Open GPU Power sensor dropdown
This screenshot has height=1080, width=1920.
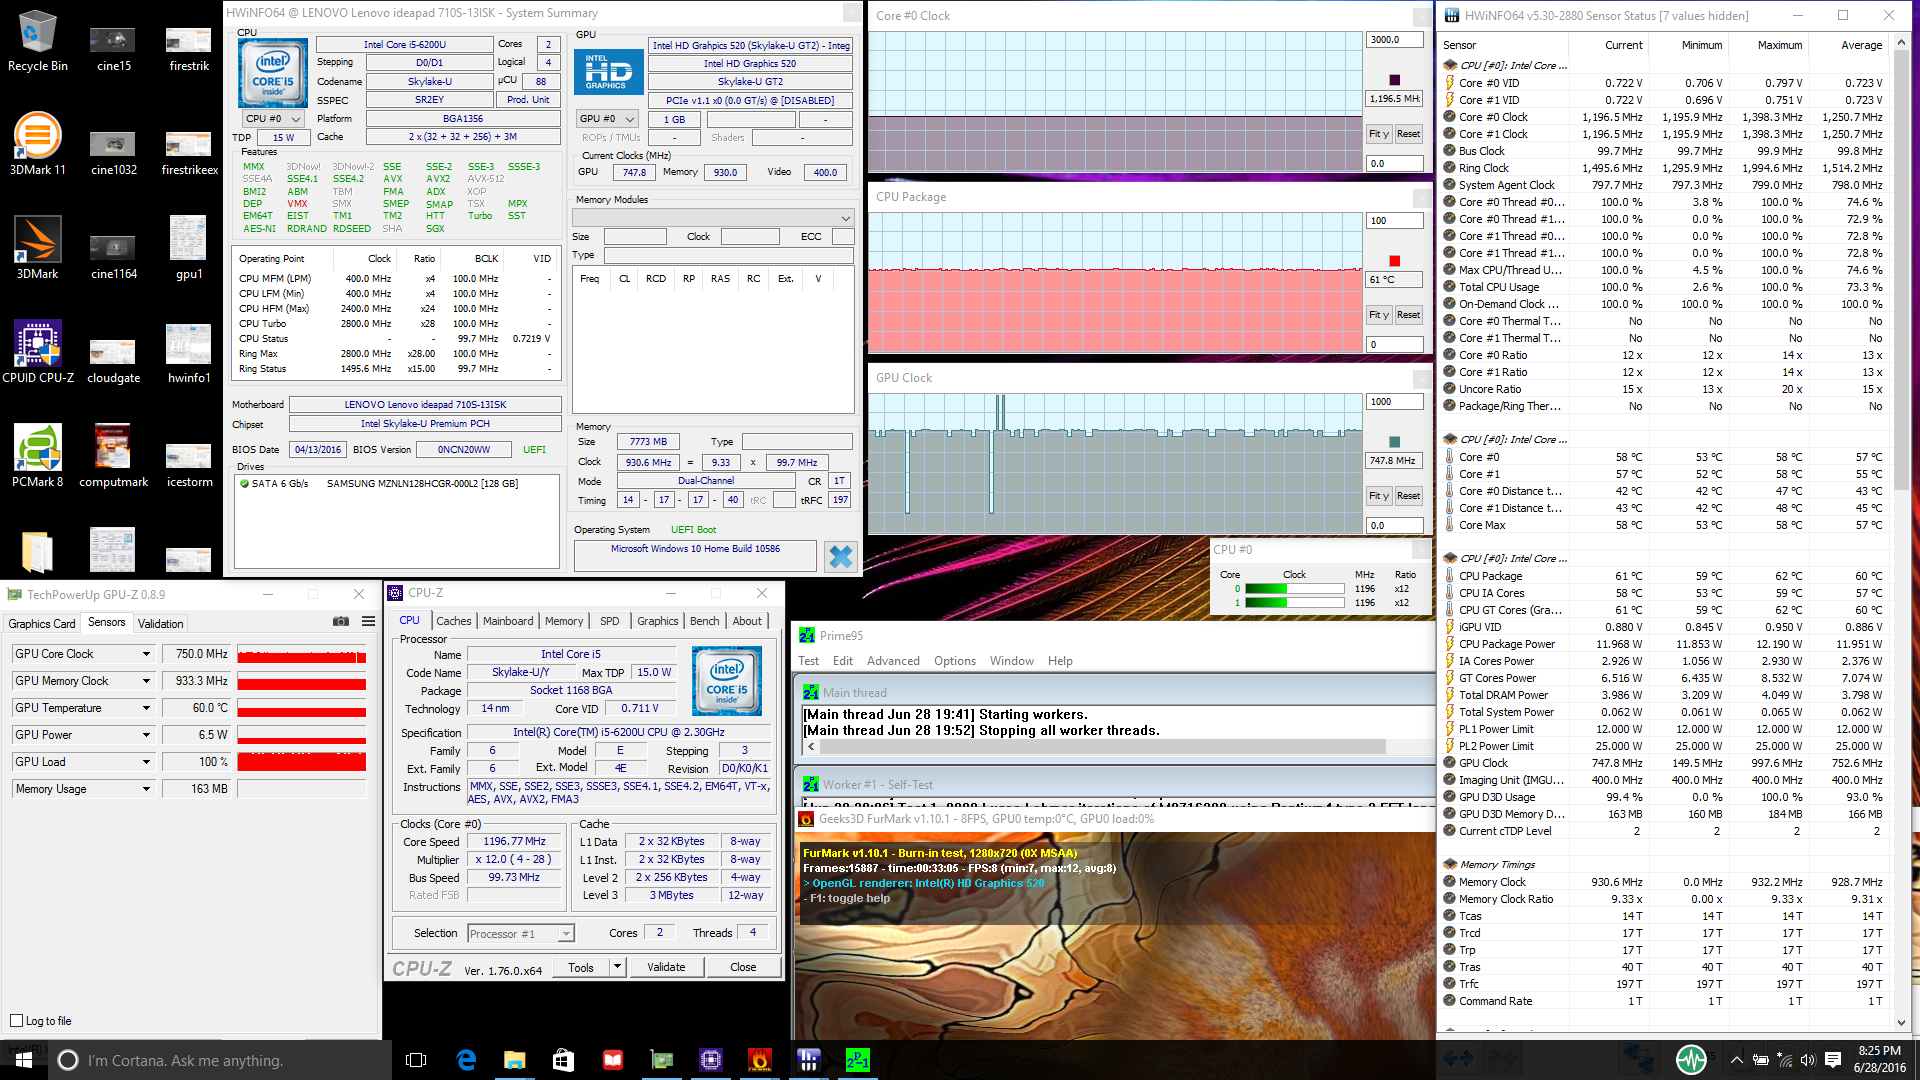pos(146,735)
